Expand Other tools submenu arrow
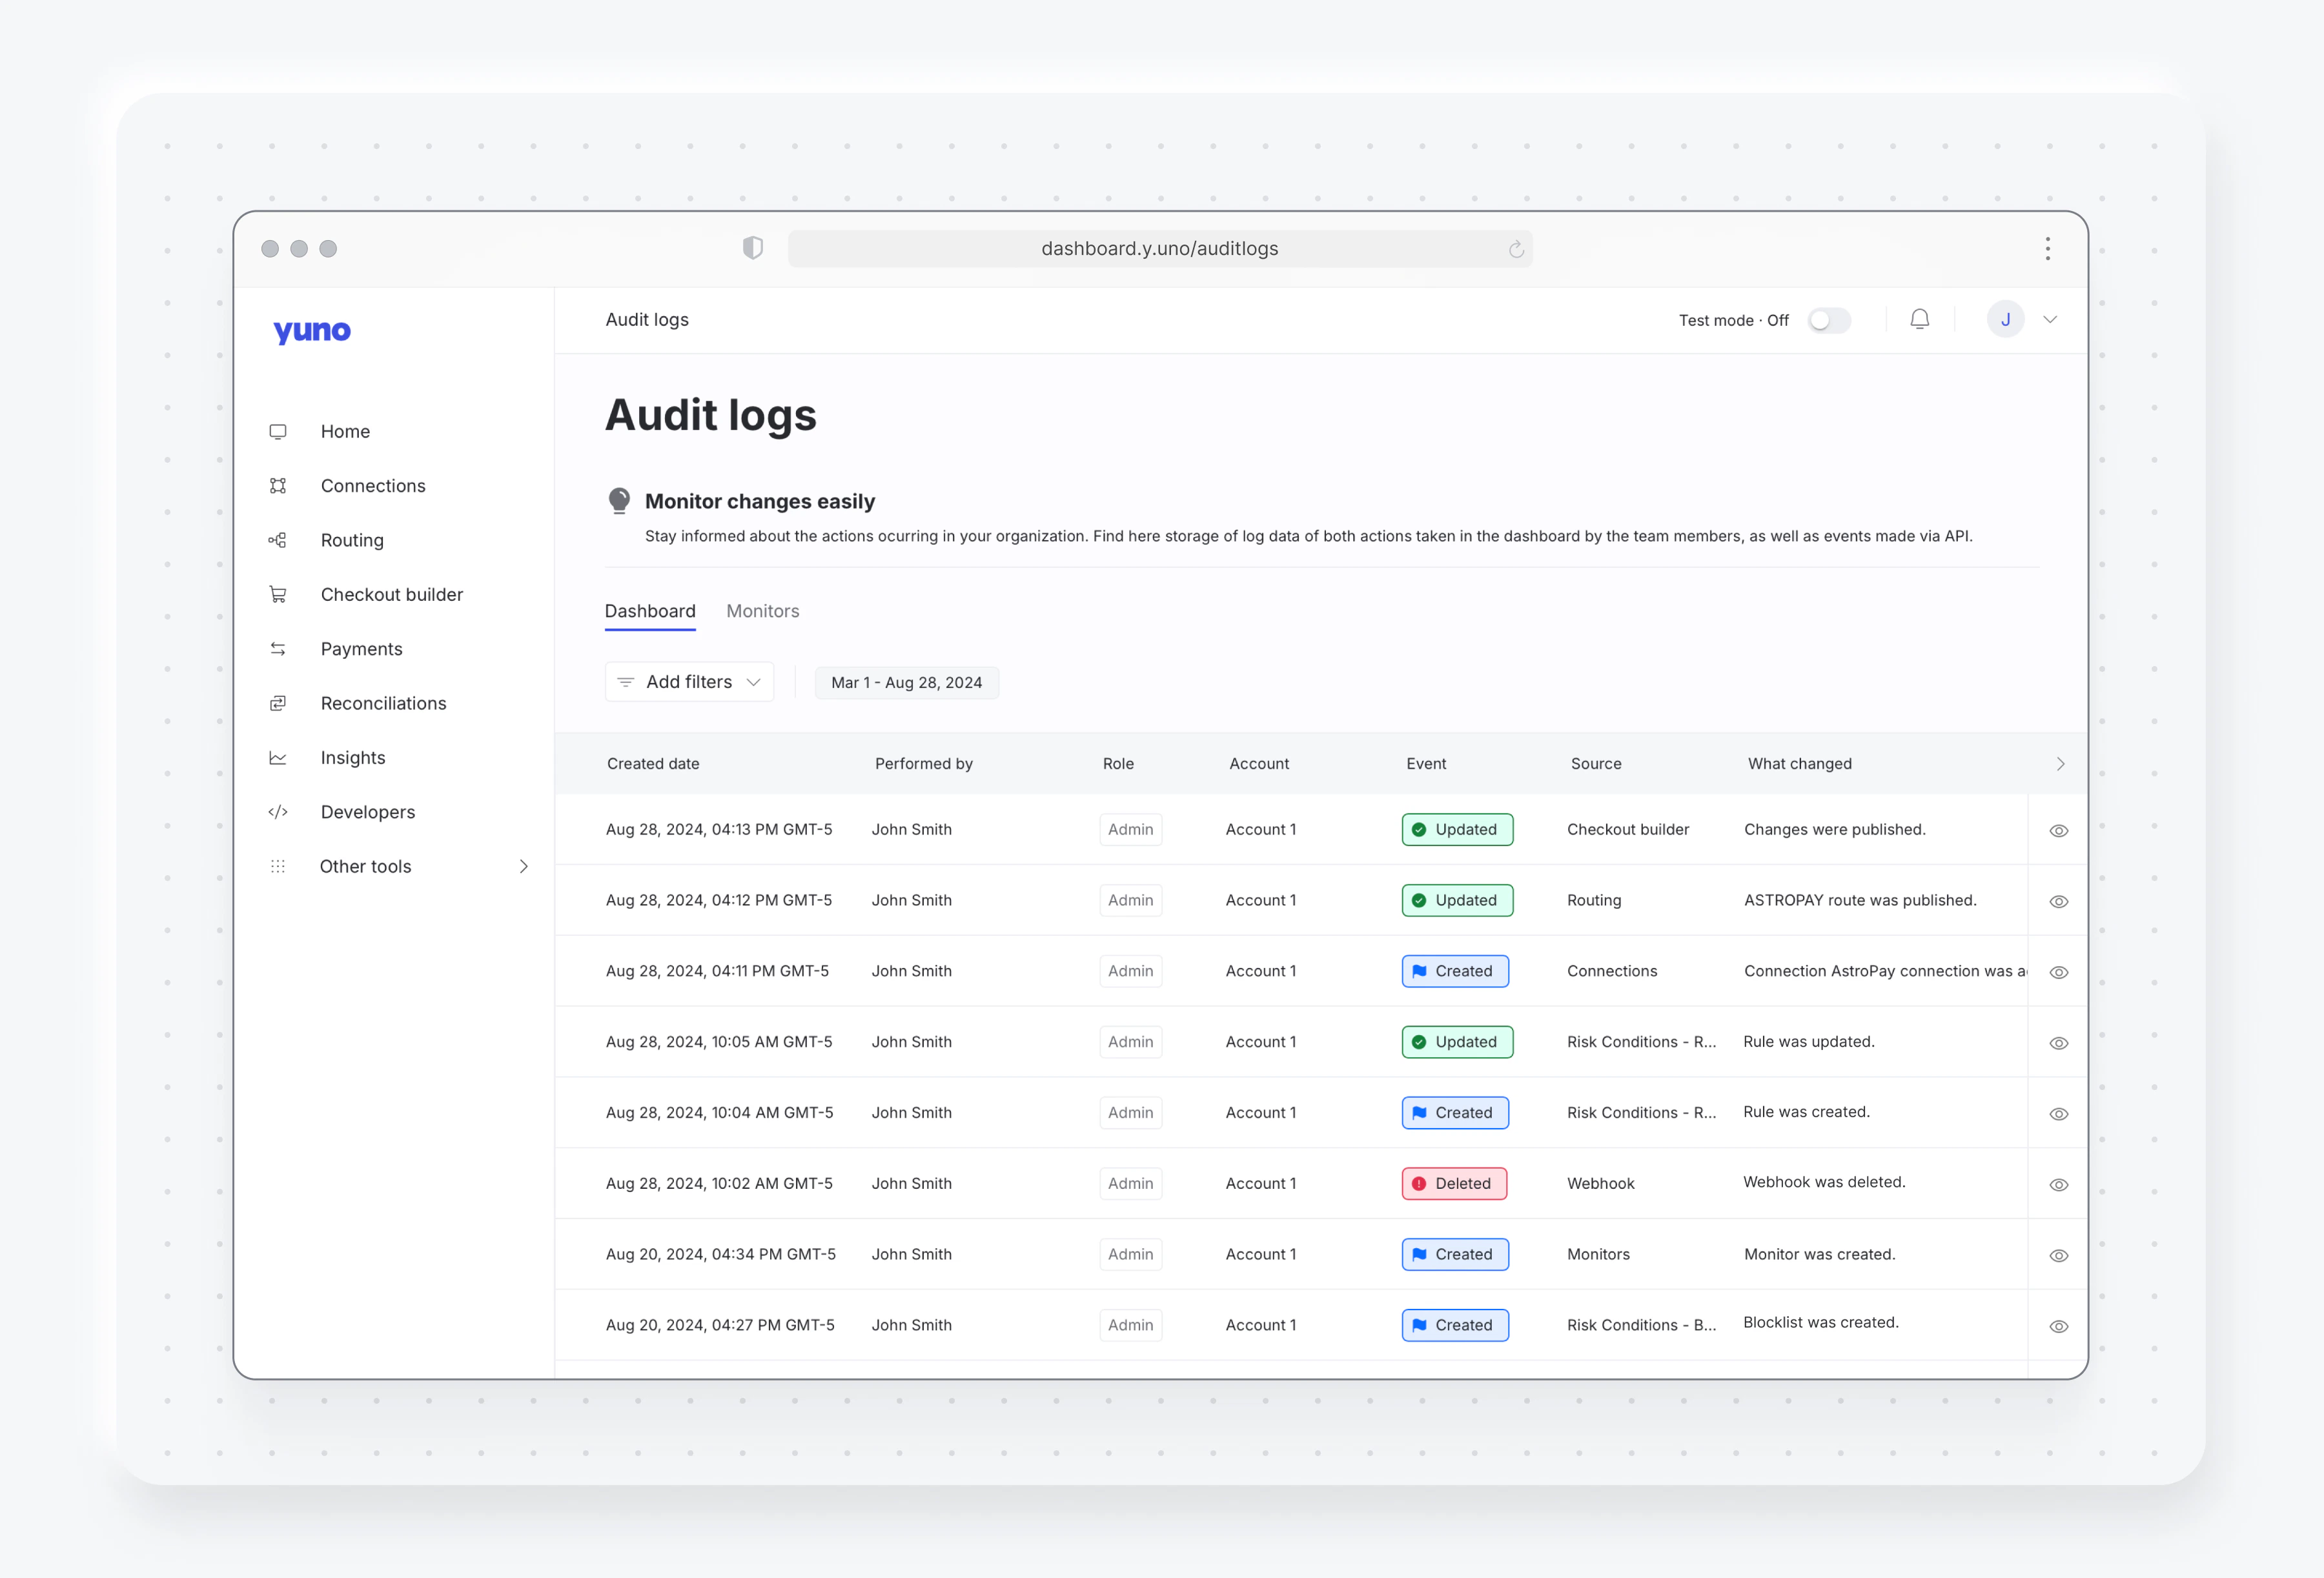The image size is (2324, 1578). tap(523, 867)
